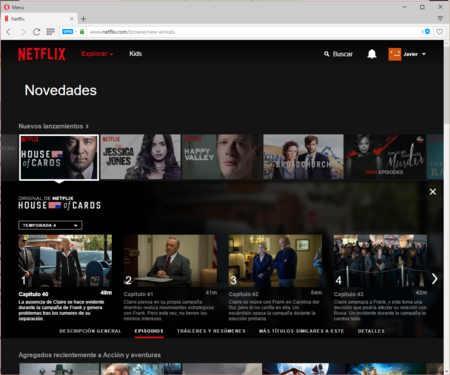Go forward with the browser arrow
The width and height of the screenshot is (450, 375).
[x=23, y=32]
